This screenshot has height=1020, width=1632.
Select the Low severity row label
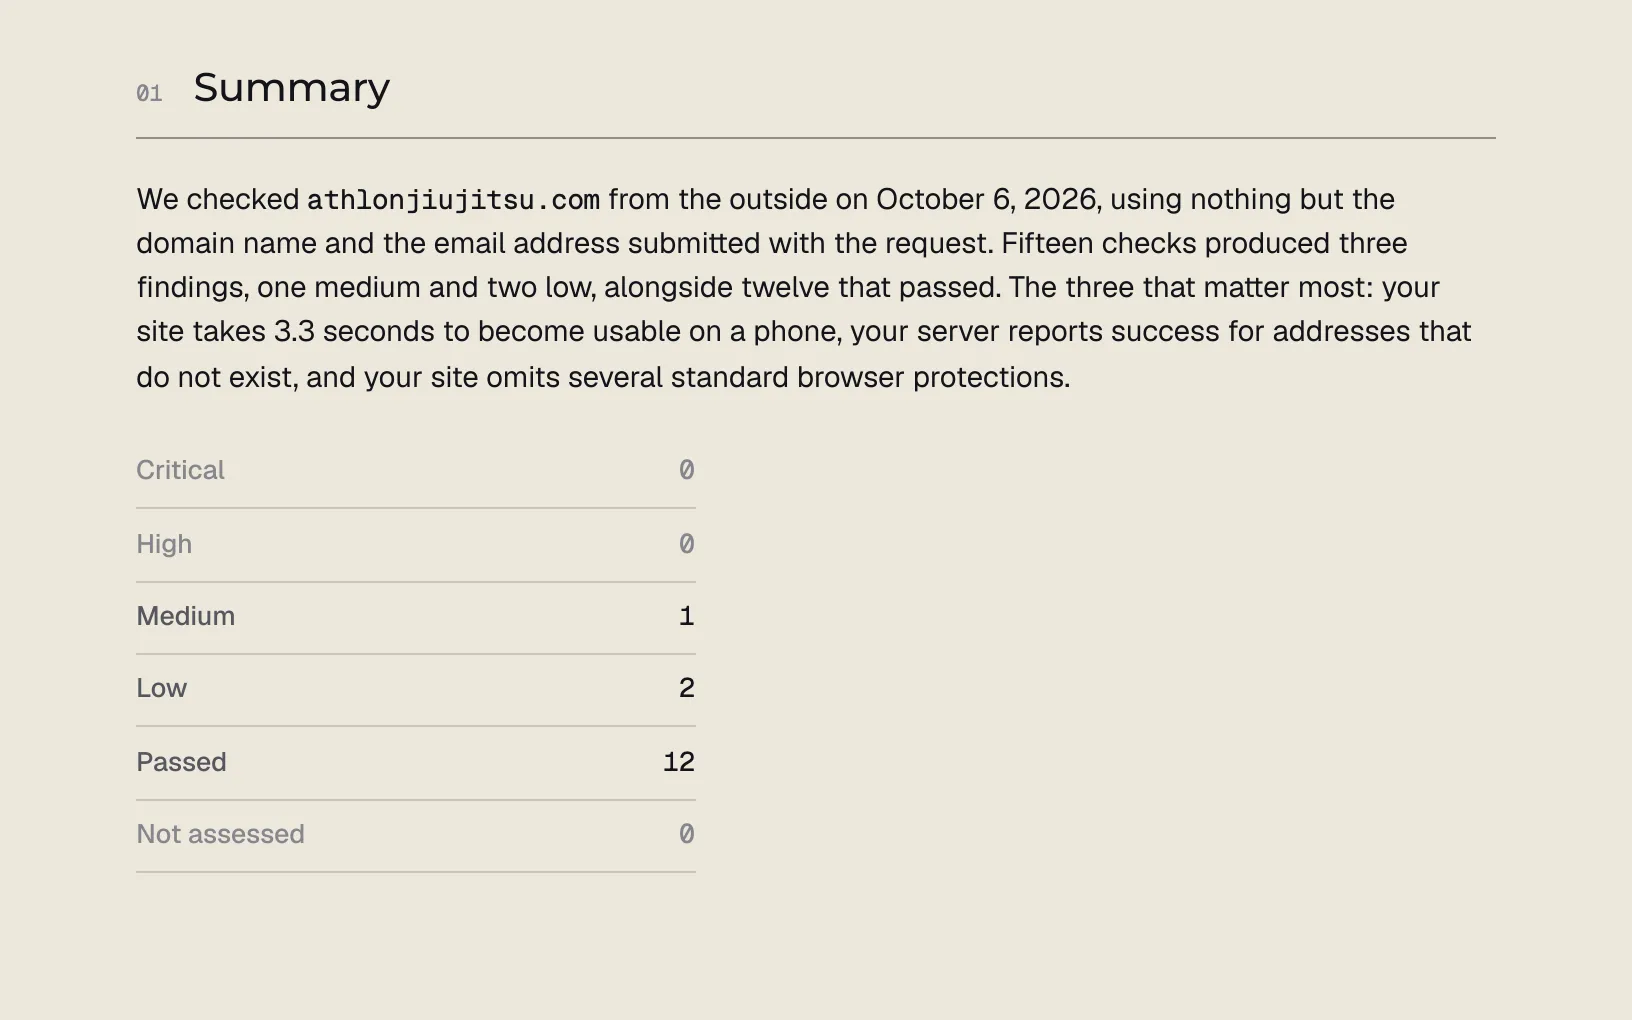click(x=161, y=688)
